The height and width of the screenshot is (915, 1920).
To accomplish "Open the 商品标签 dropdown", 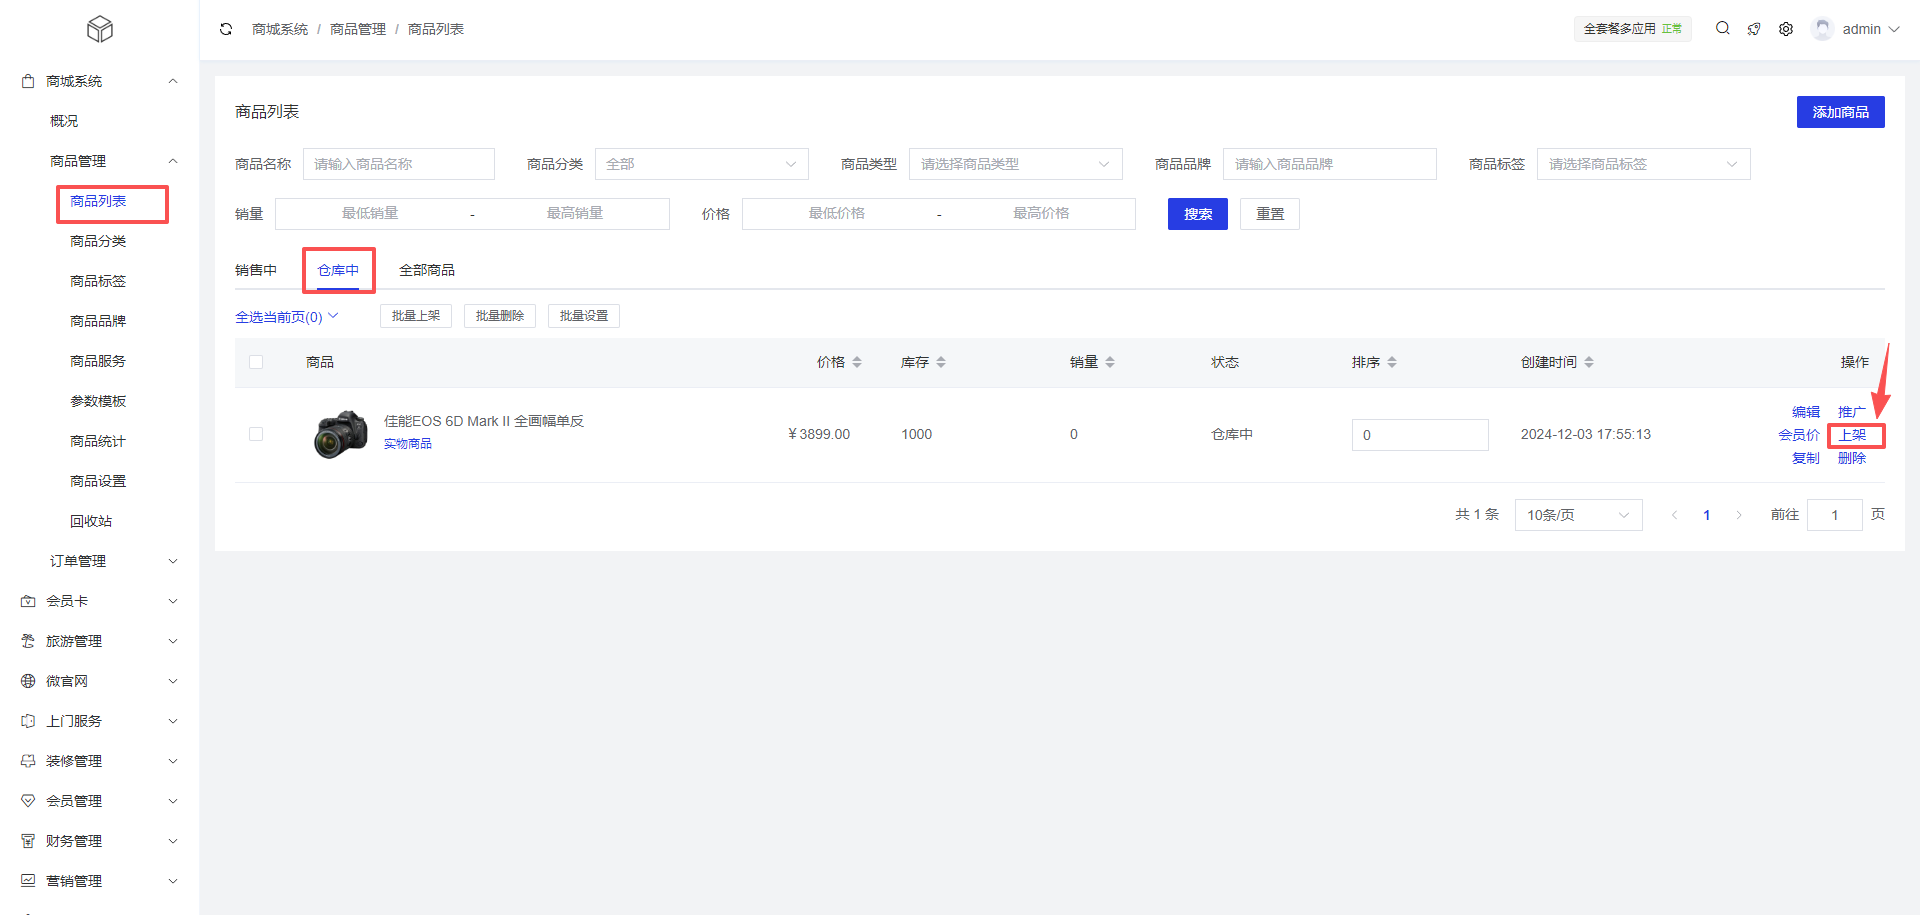I will click(x=1642, y=164).
